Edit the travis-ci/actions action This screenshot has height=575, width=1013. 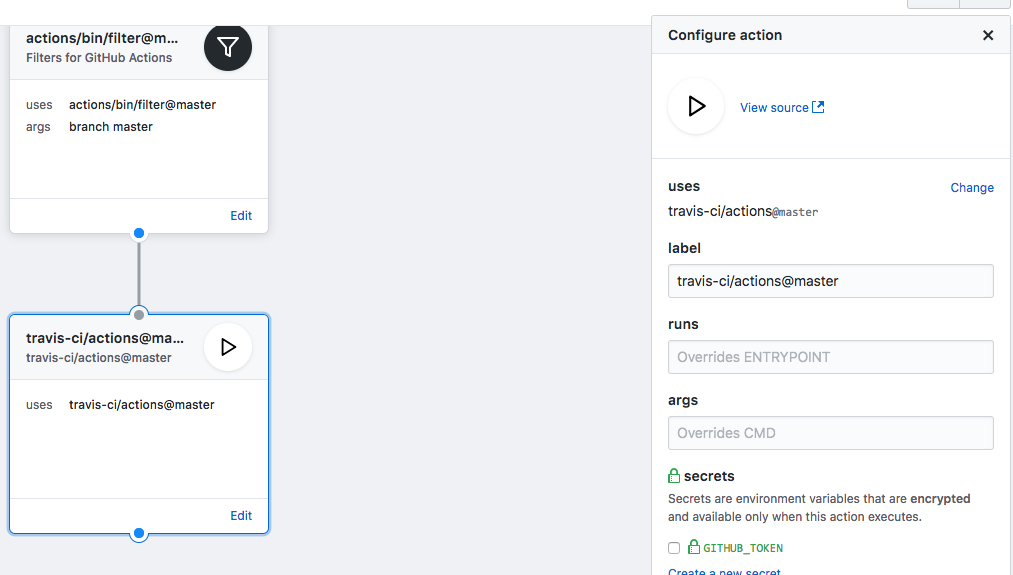241,515
